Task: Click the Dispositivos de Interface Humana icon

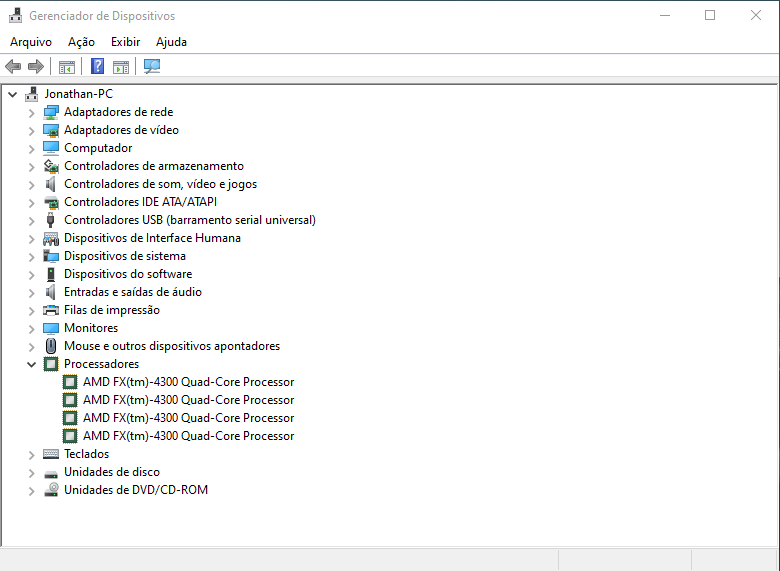Action: click(51, 238)
